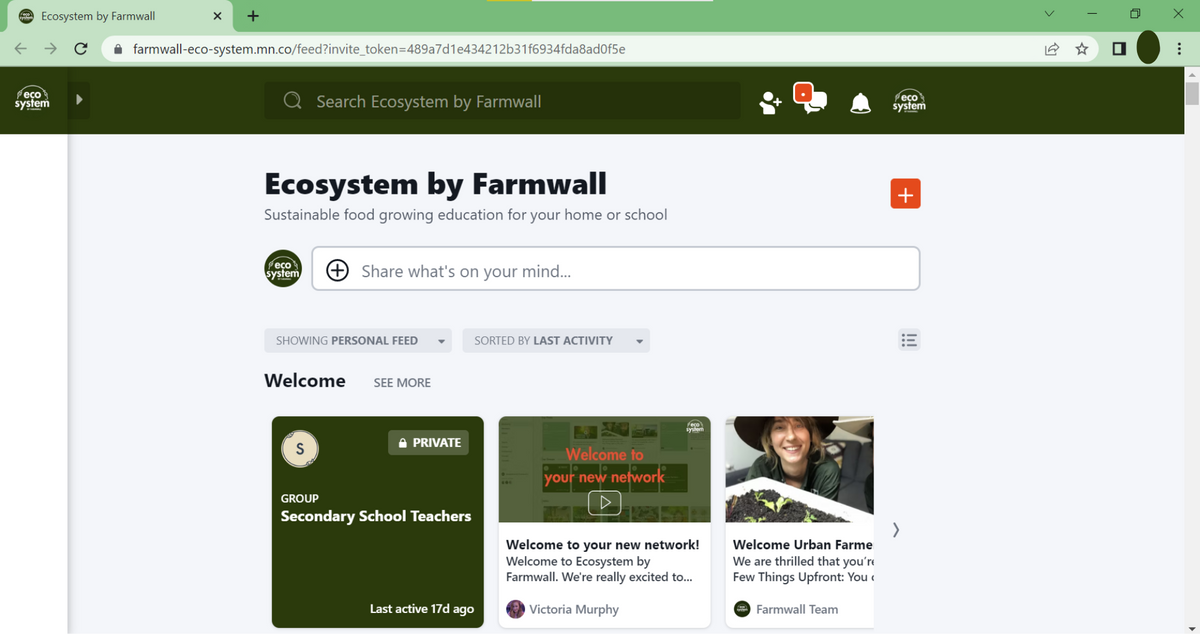Screen dimensions: 1200x634
Task: Click Farmwall Team author name
Action: (797, 609)
